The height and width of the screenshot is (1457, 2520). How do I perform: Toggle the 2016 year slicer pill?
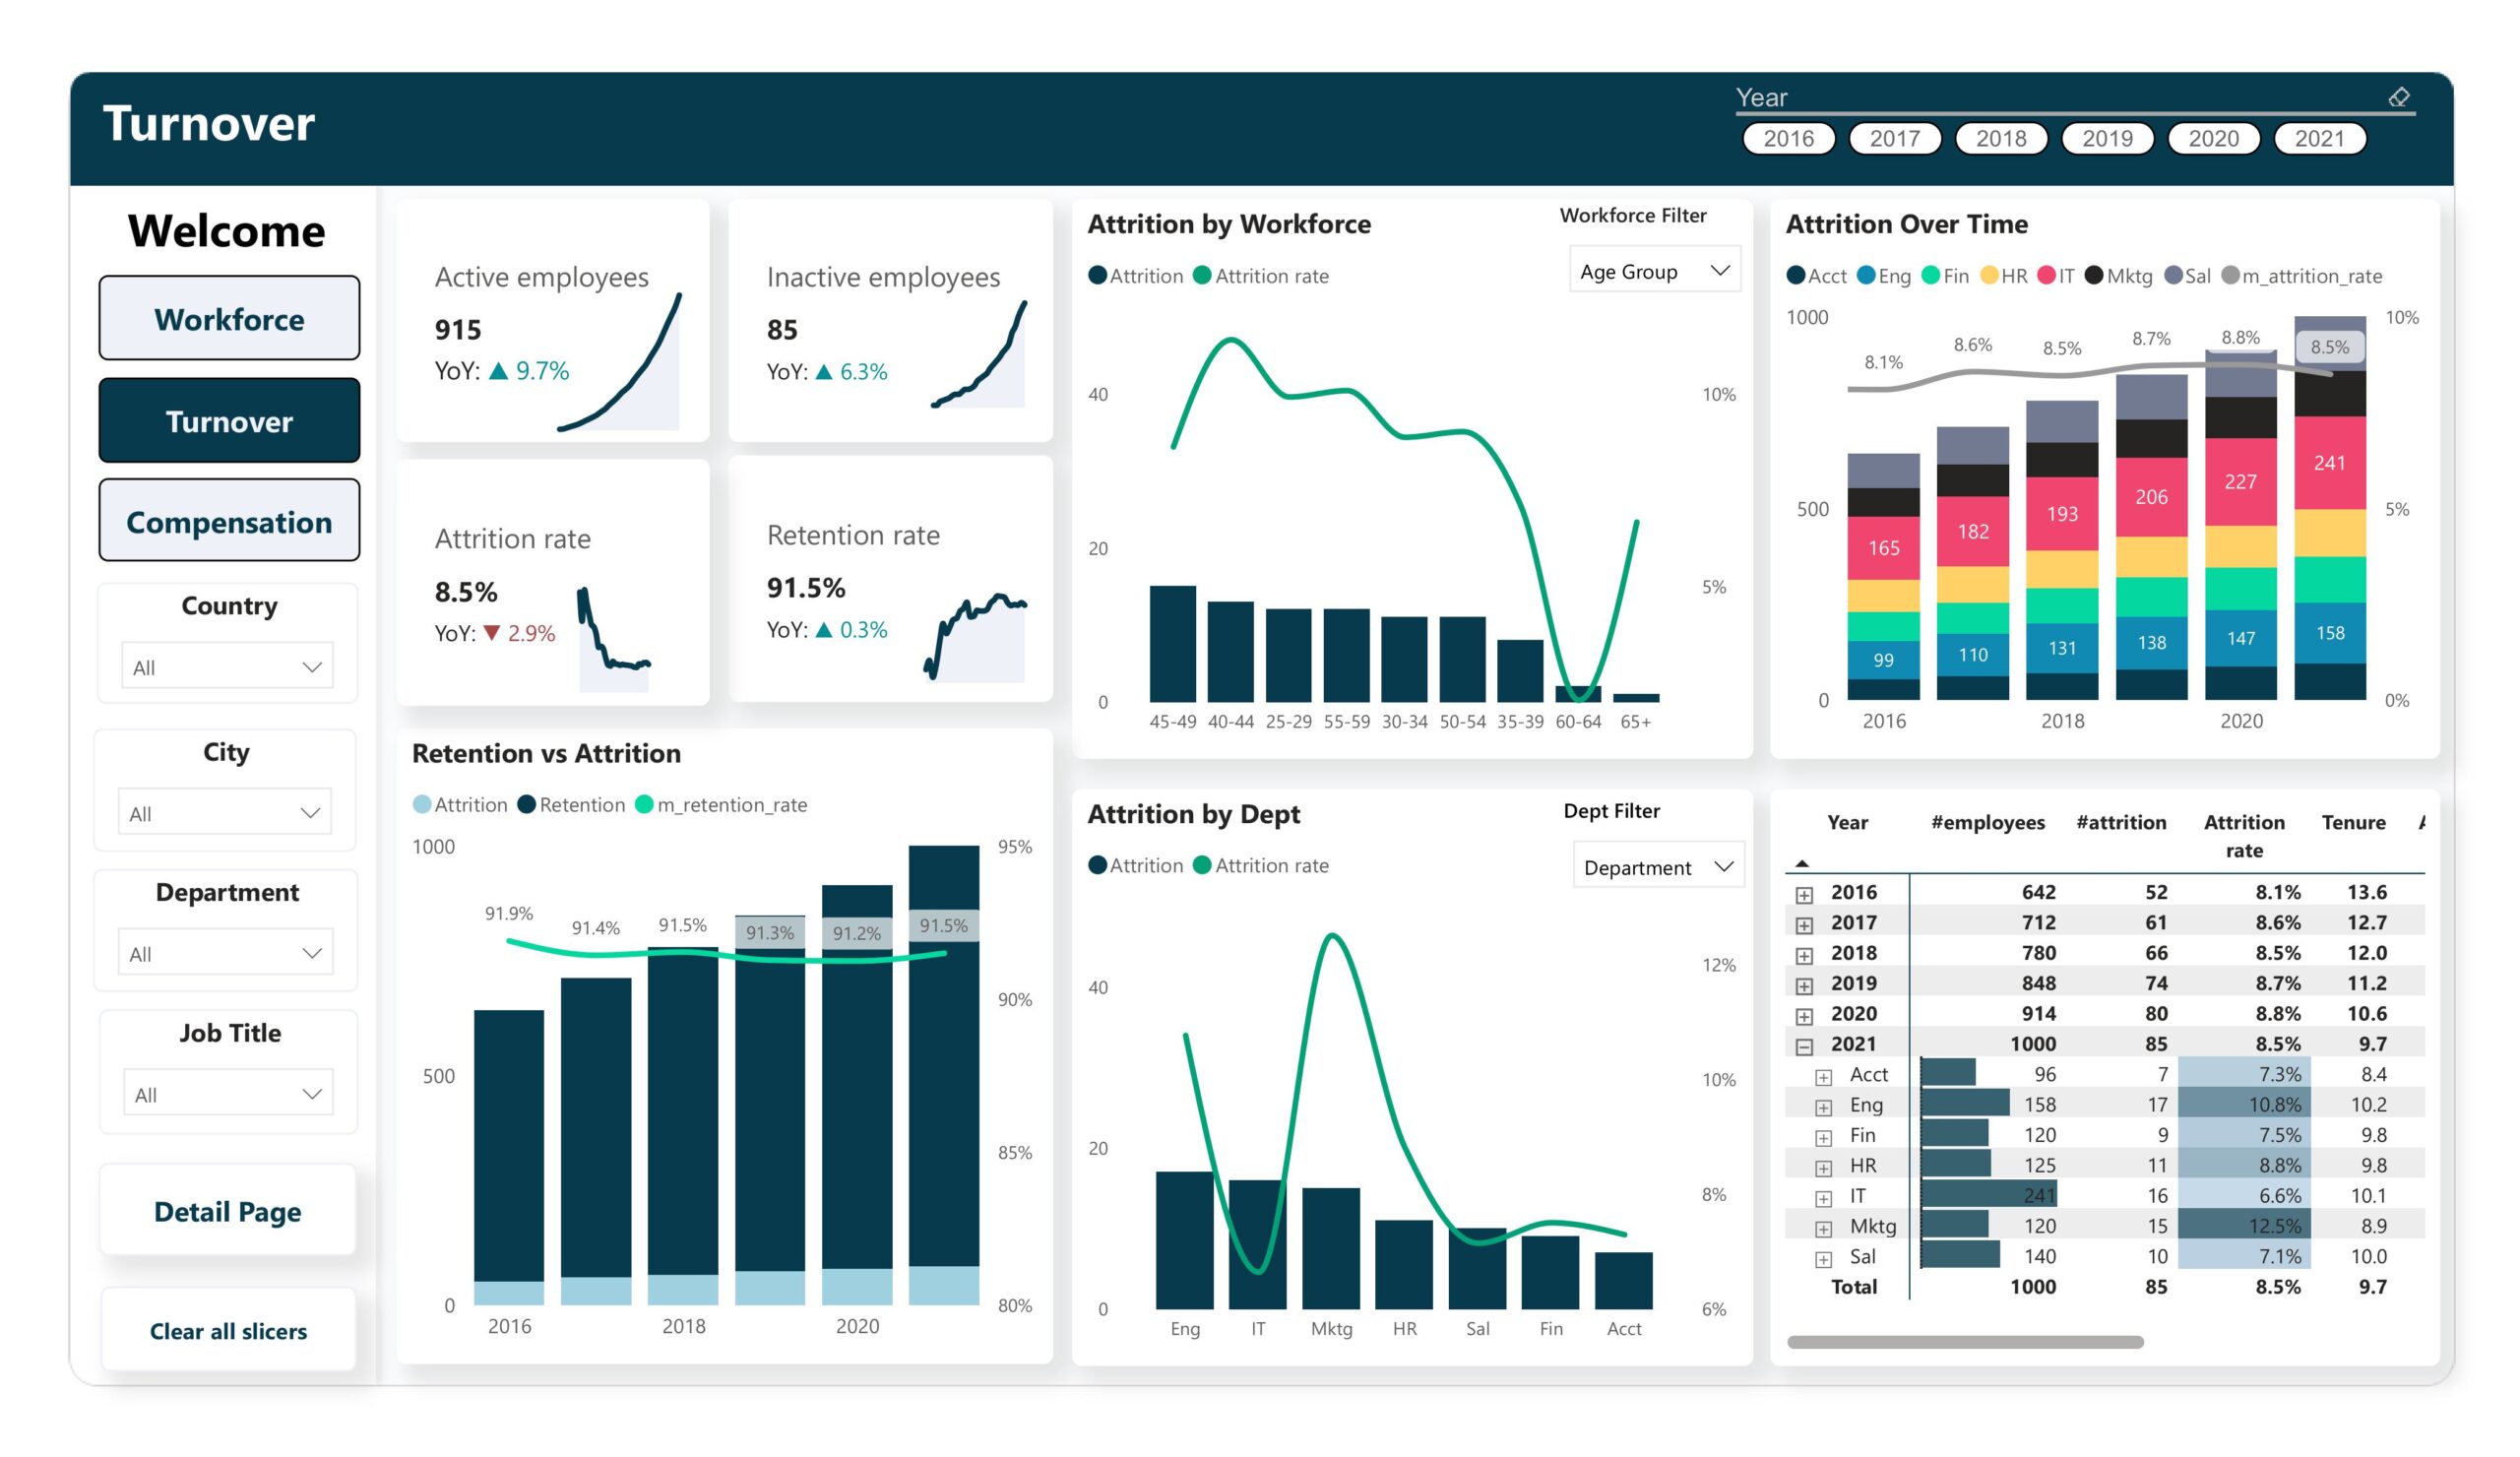click(1788, 138)
